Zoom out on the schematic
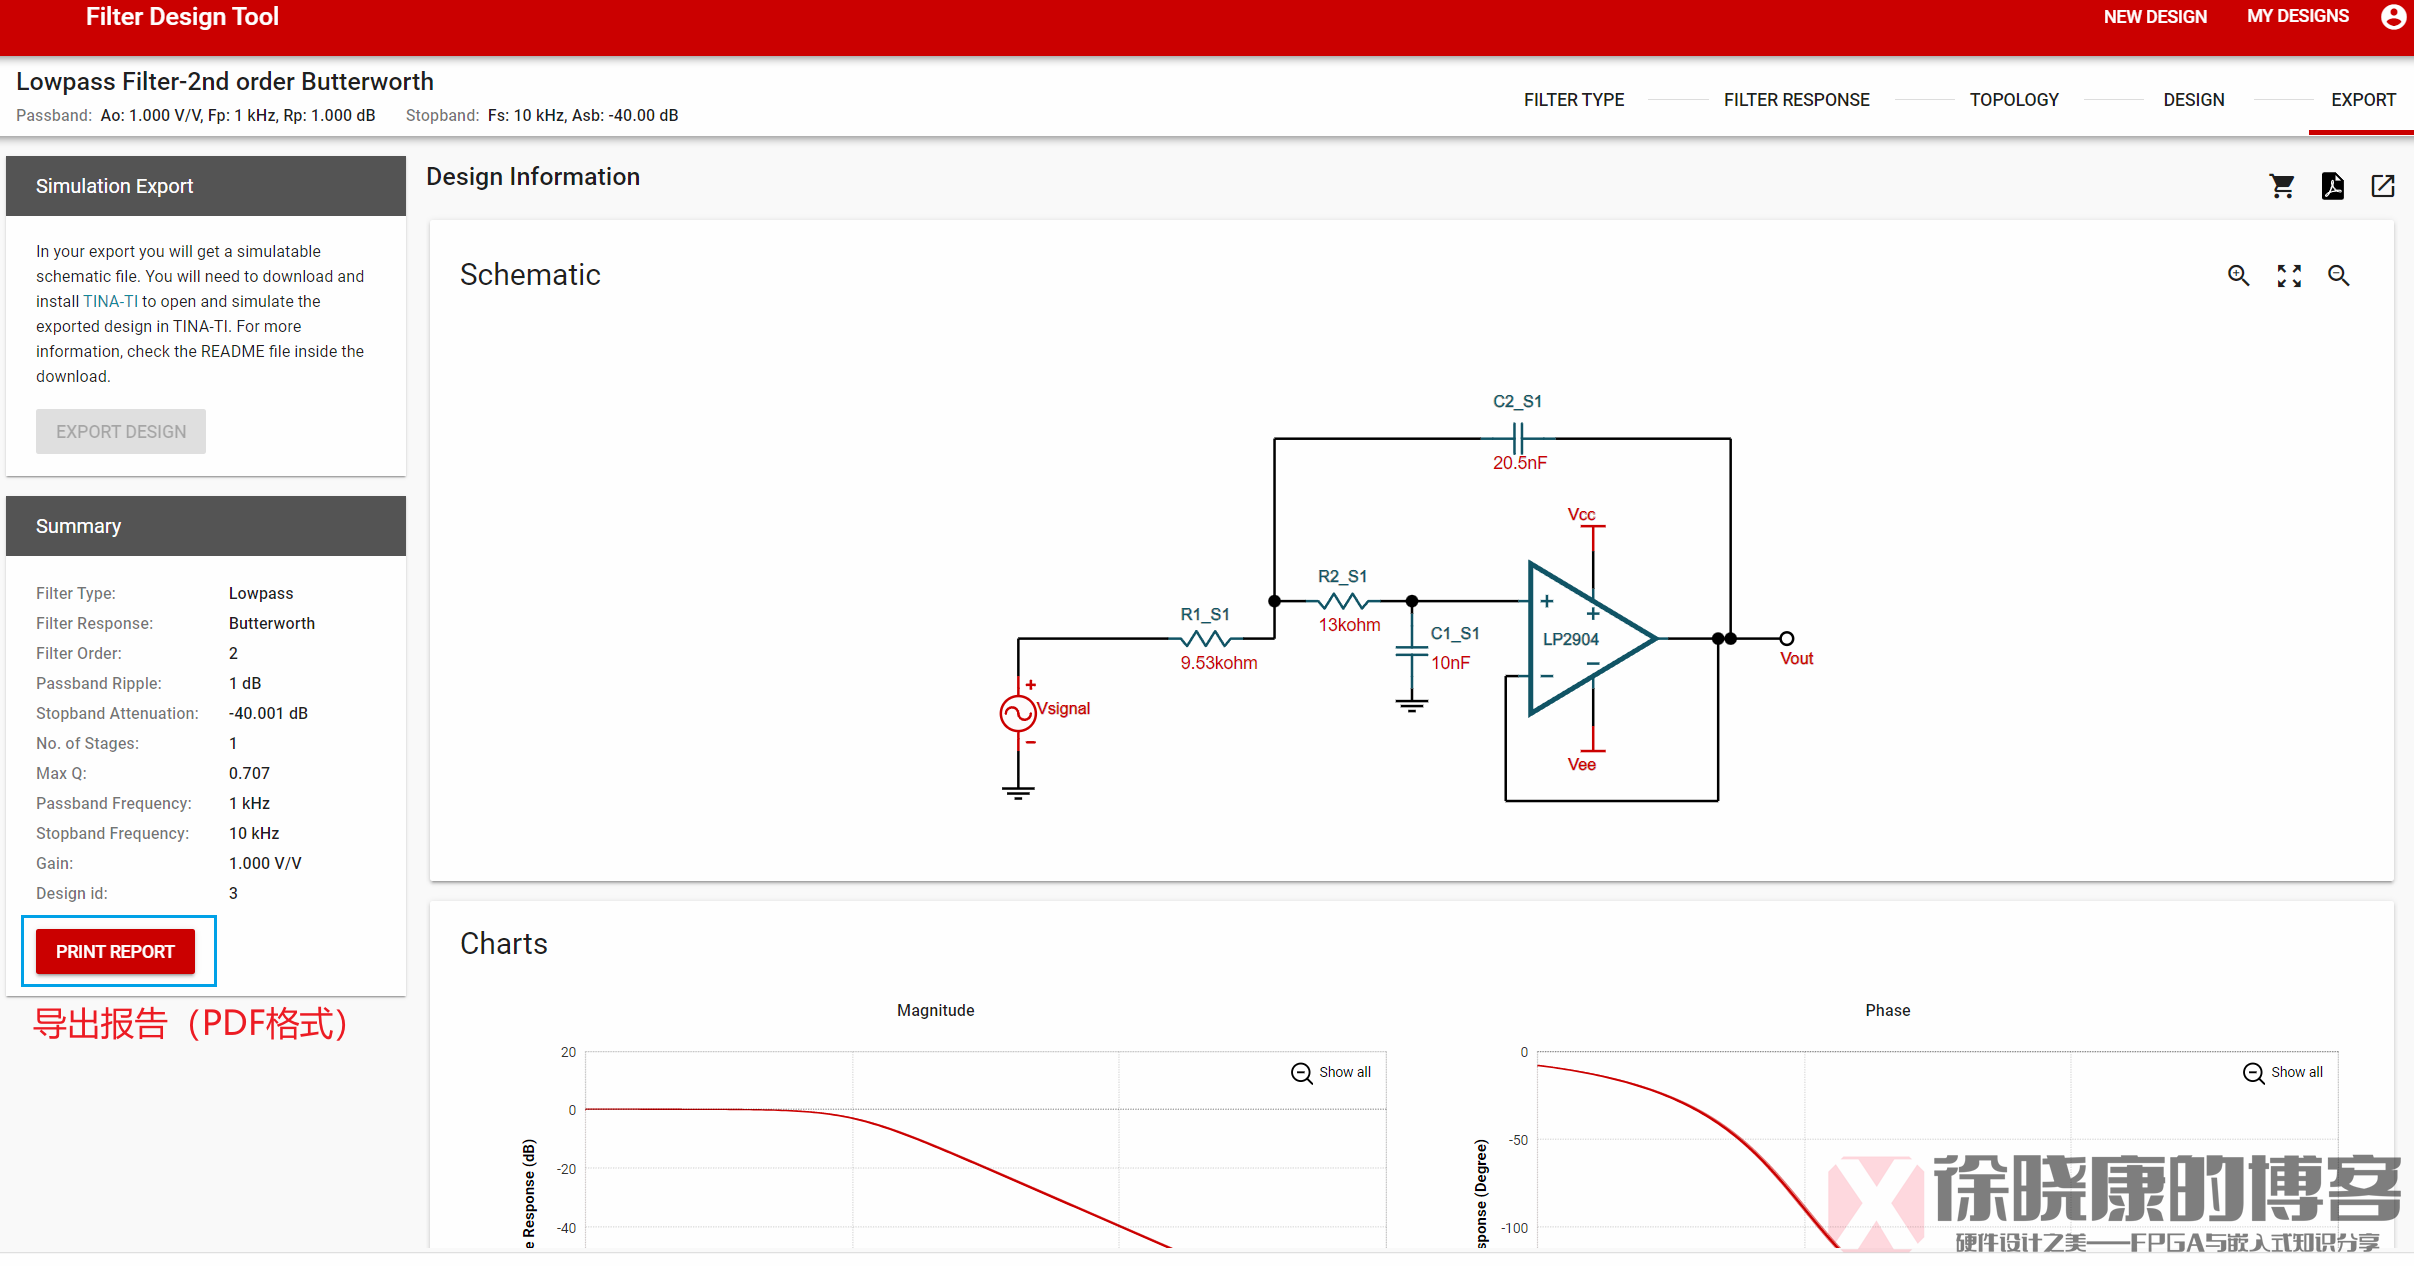 2338,276
